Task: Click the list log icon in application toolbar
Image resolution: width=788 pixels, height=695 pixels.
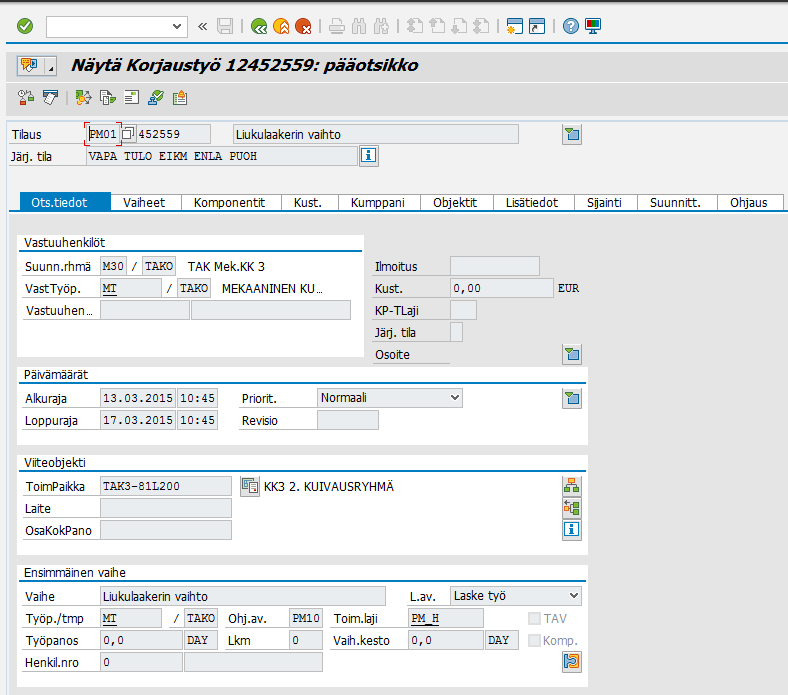Action: tap(132, 97)
